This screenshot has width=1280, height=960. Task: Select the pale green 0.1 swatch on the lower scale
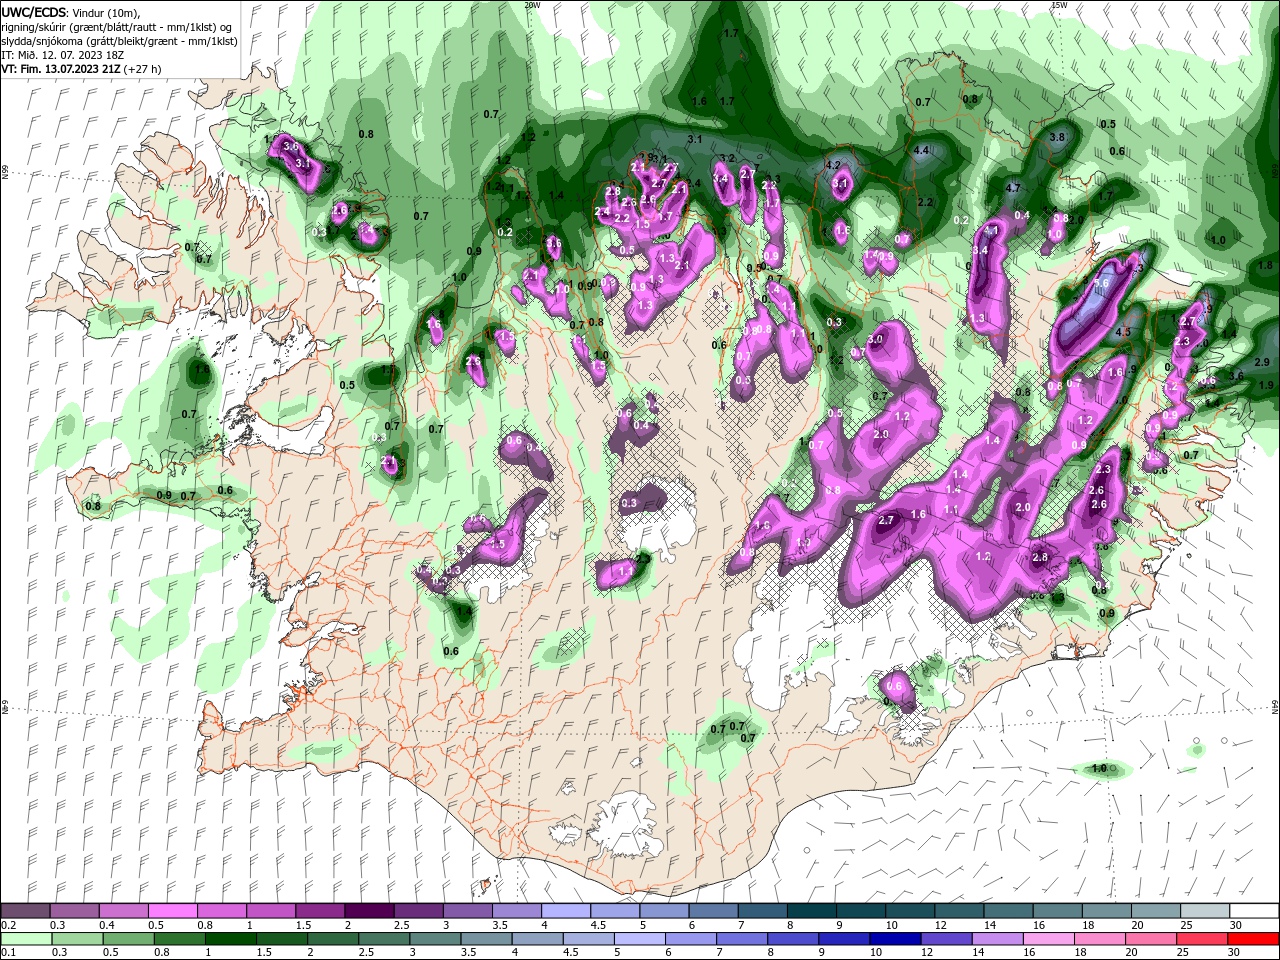click(25, 938)
